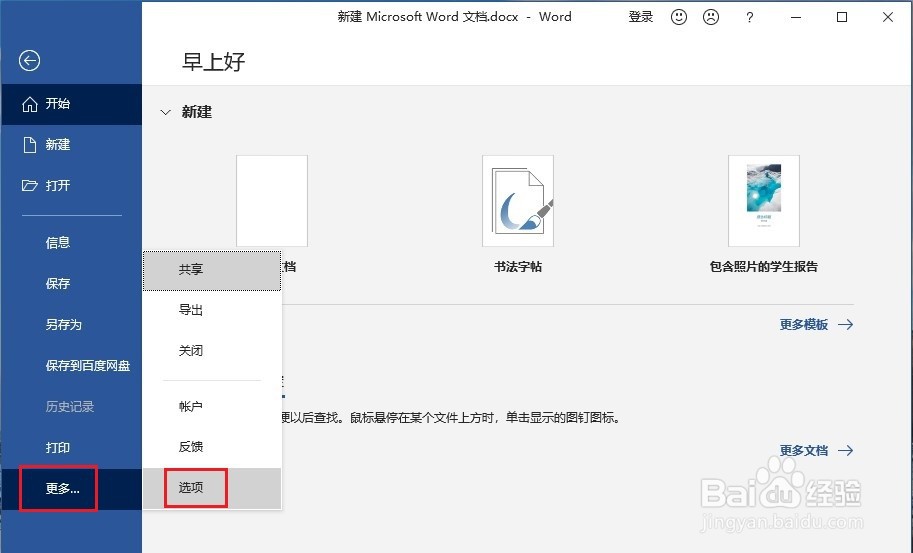
Task: Click the smiley face feedback icon
Action: 679,17
